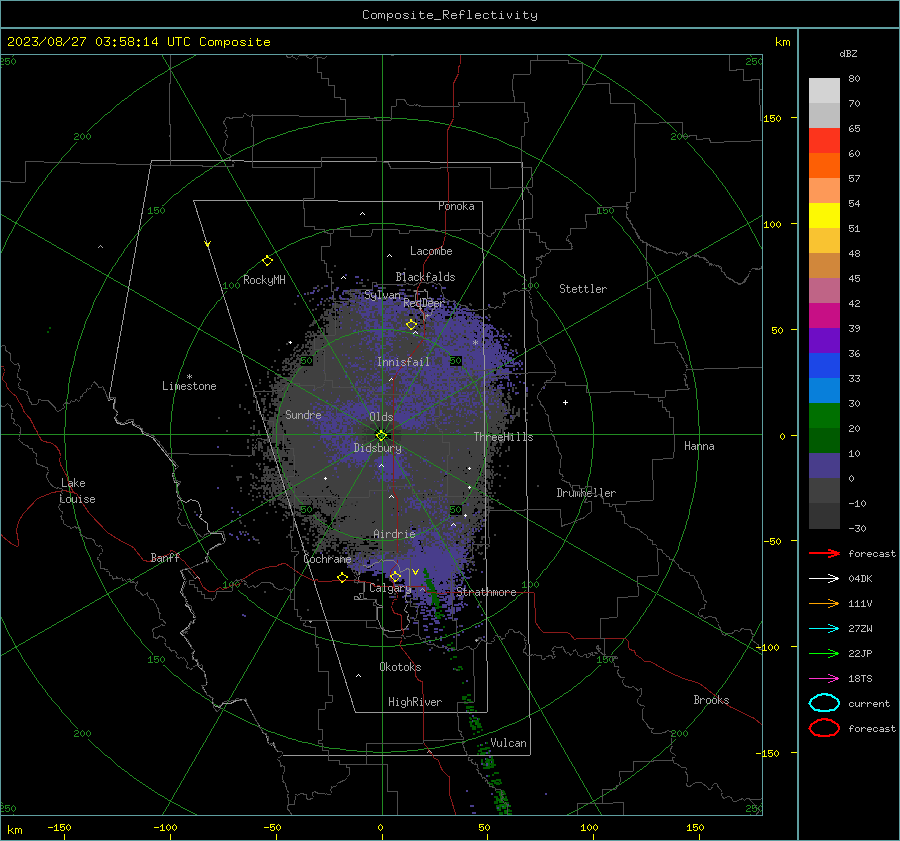The width and height of the screenshot is (900, 841).
Task: Click the Airdrie city label
Action: [x=394, y=534]
